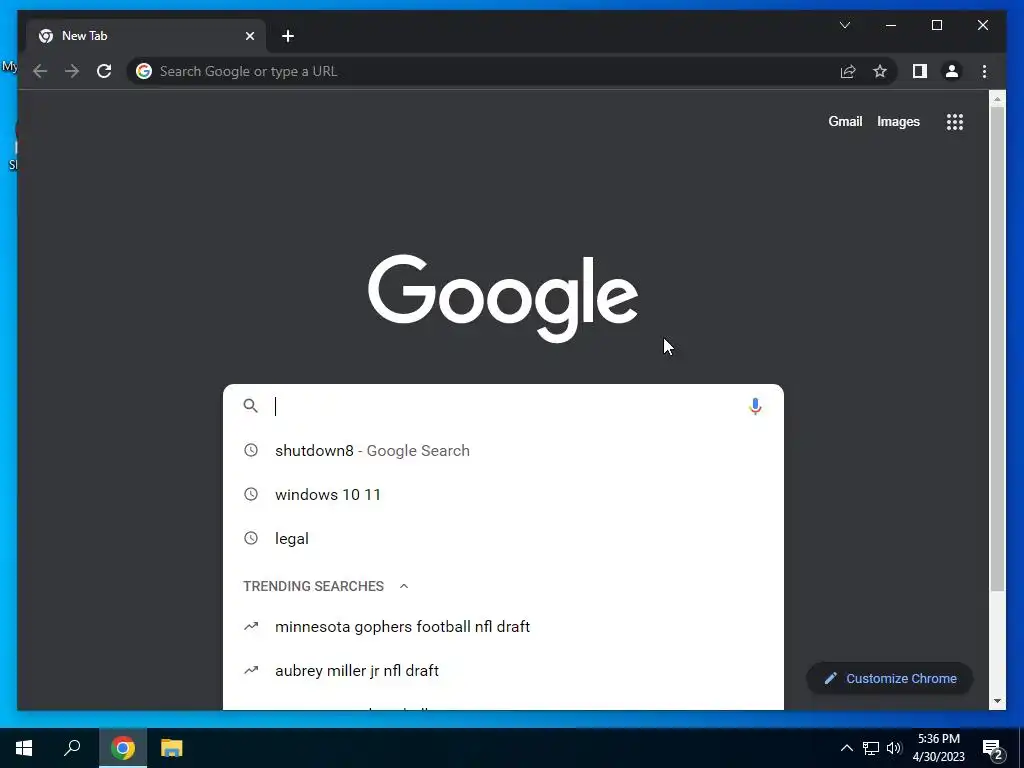The image size is (1024, 768).
Task: Start voice search with the microphone
Action: pos(755,406)
